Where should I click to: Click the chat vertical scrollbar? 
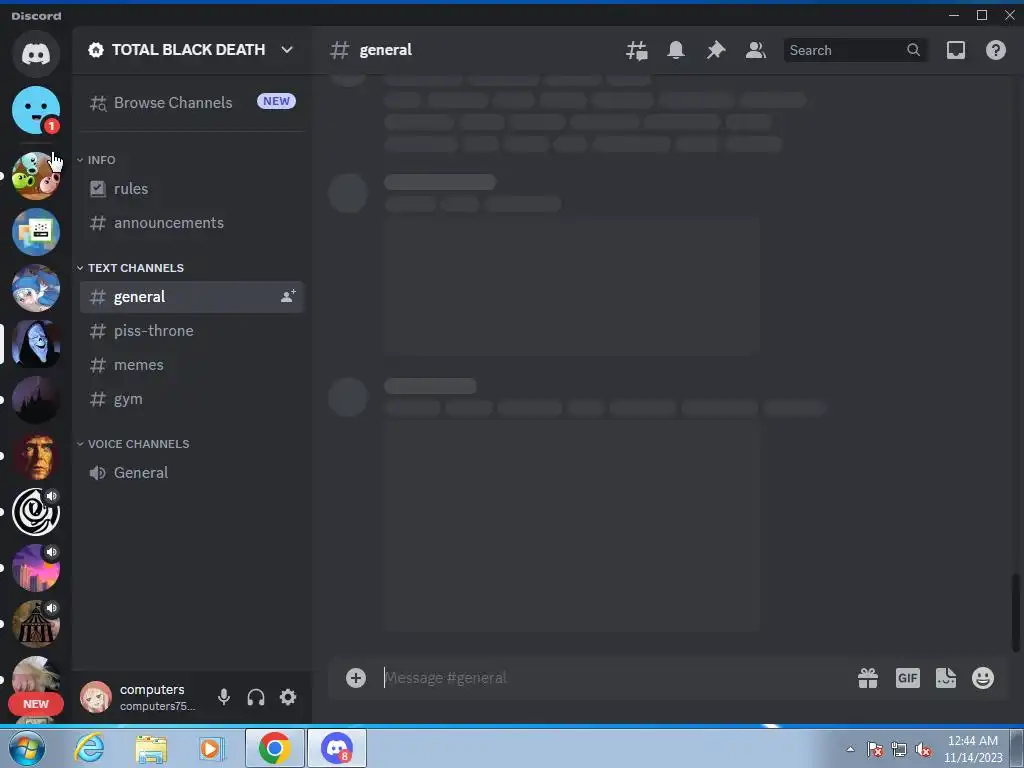(x=1016, y=613)
